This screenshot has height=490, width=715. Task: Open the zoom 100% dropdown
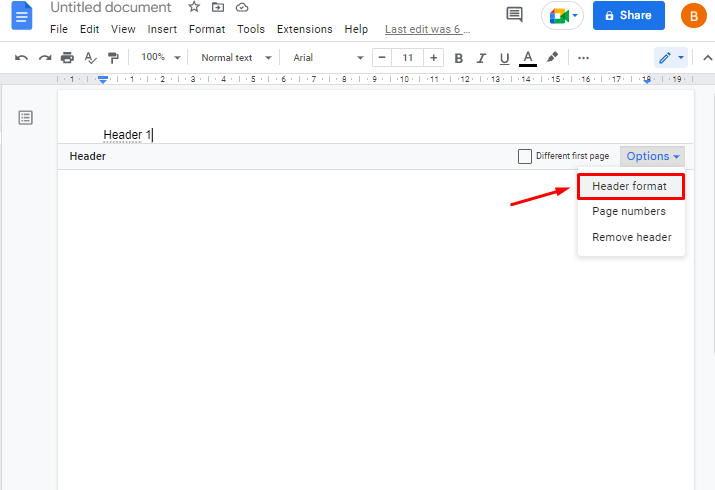point(161,57)
